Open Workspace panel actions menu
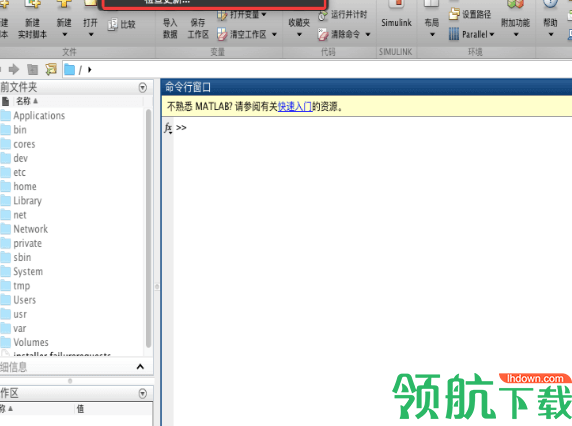This screenshot has width=572, height=426. [143, 393]
